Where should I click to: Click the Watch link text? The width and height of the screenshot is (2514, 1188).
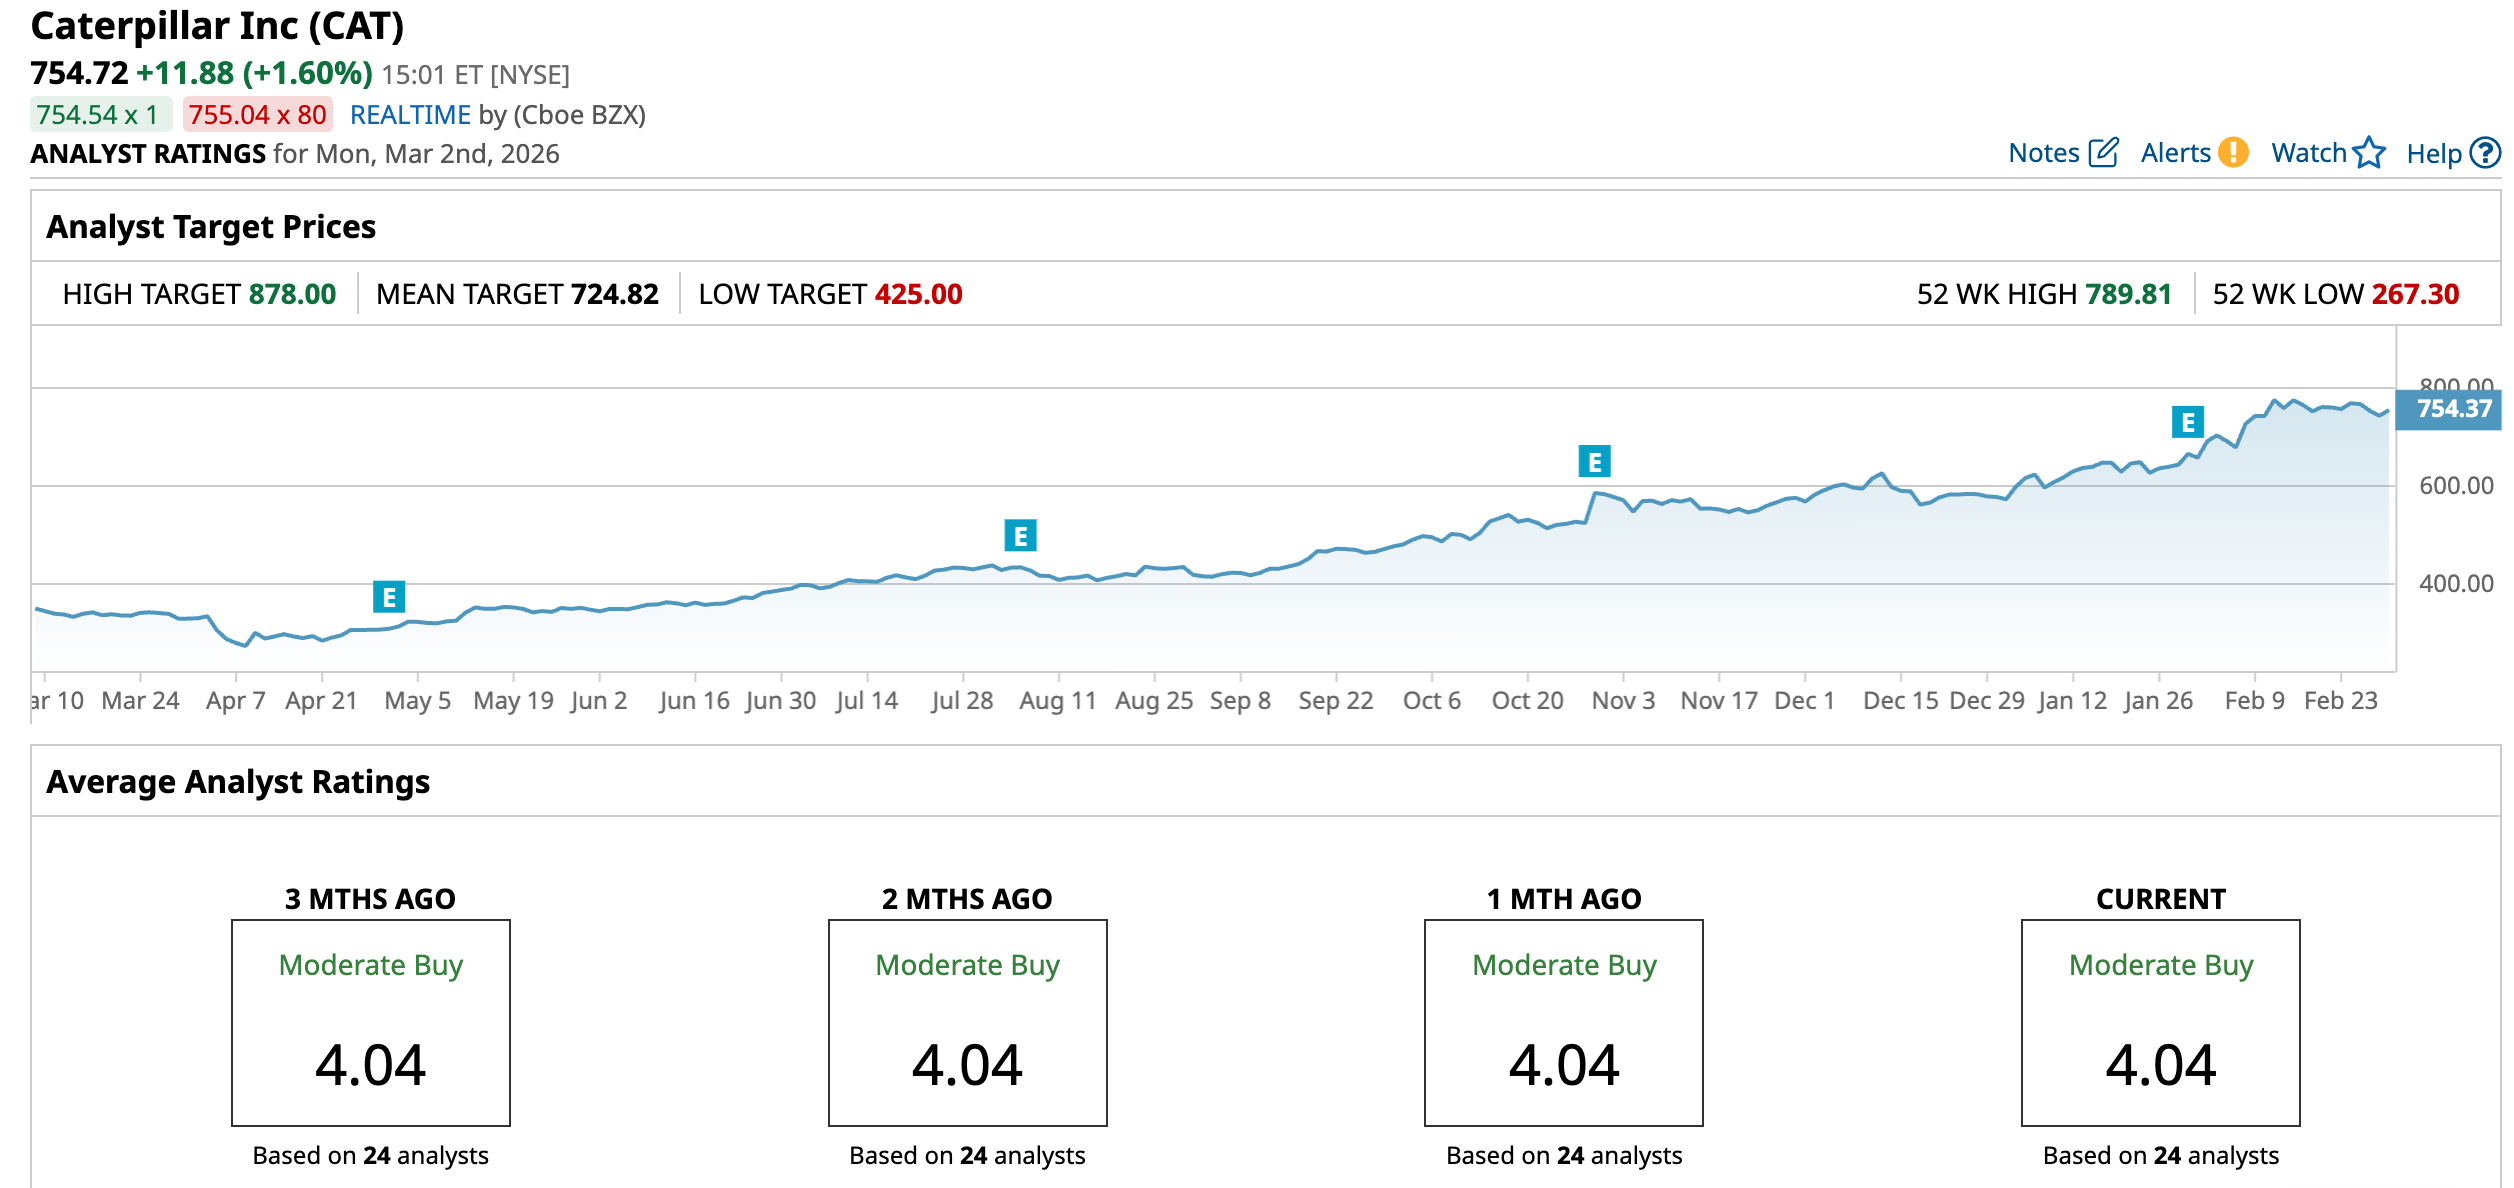tap(2308, 153)
